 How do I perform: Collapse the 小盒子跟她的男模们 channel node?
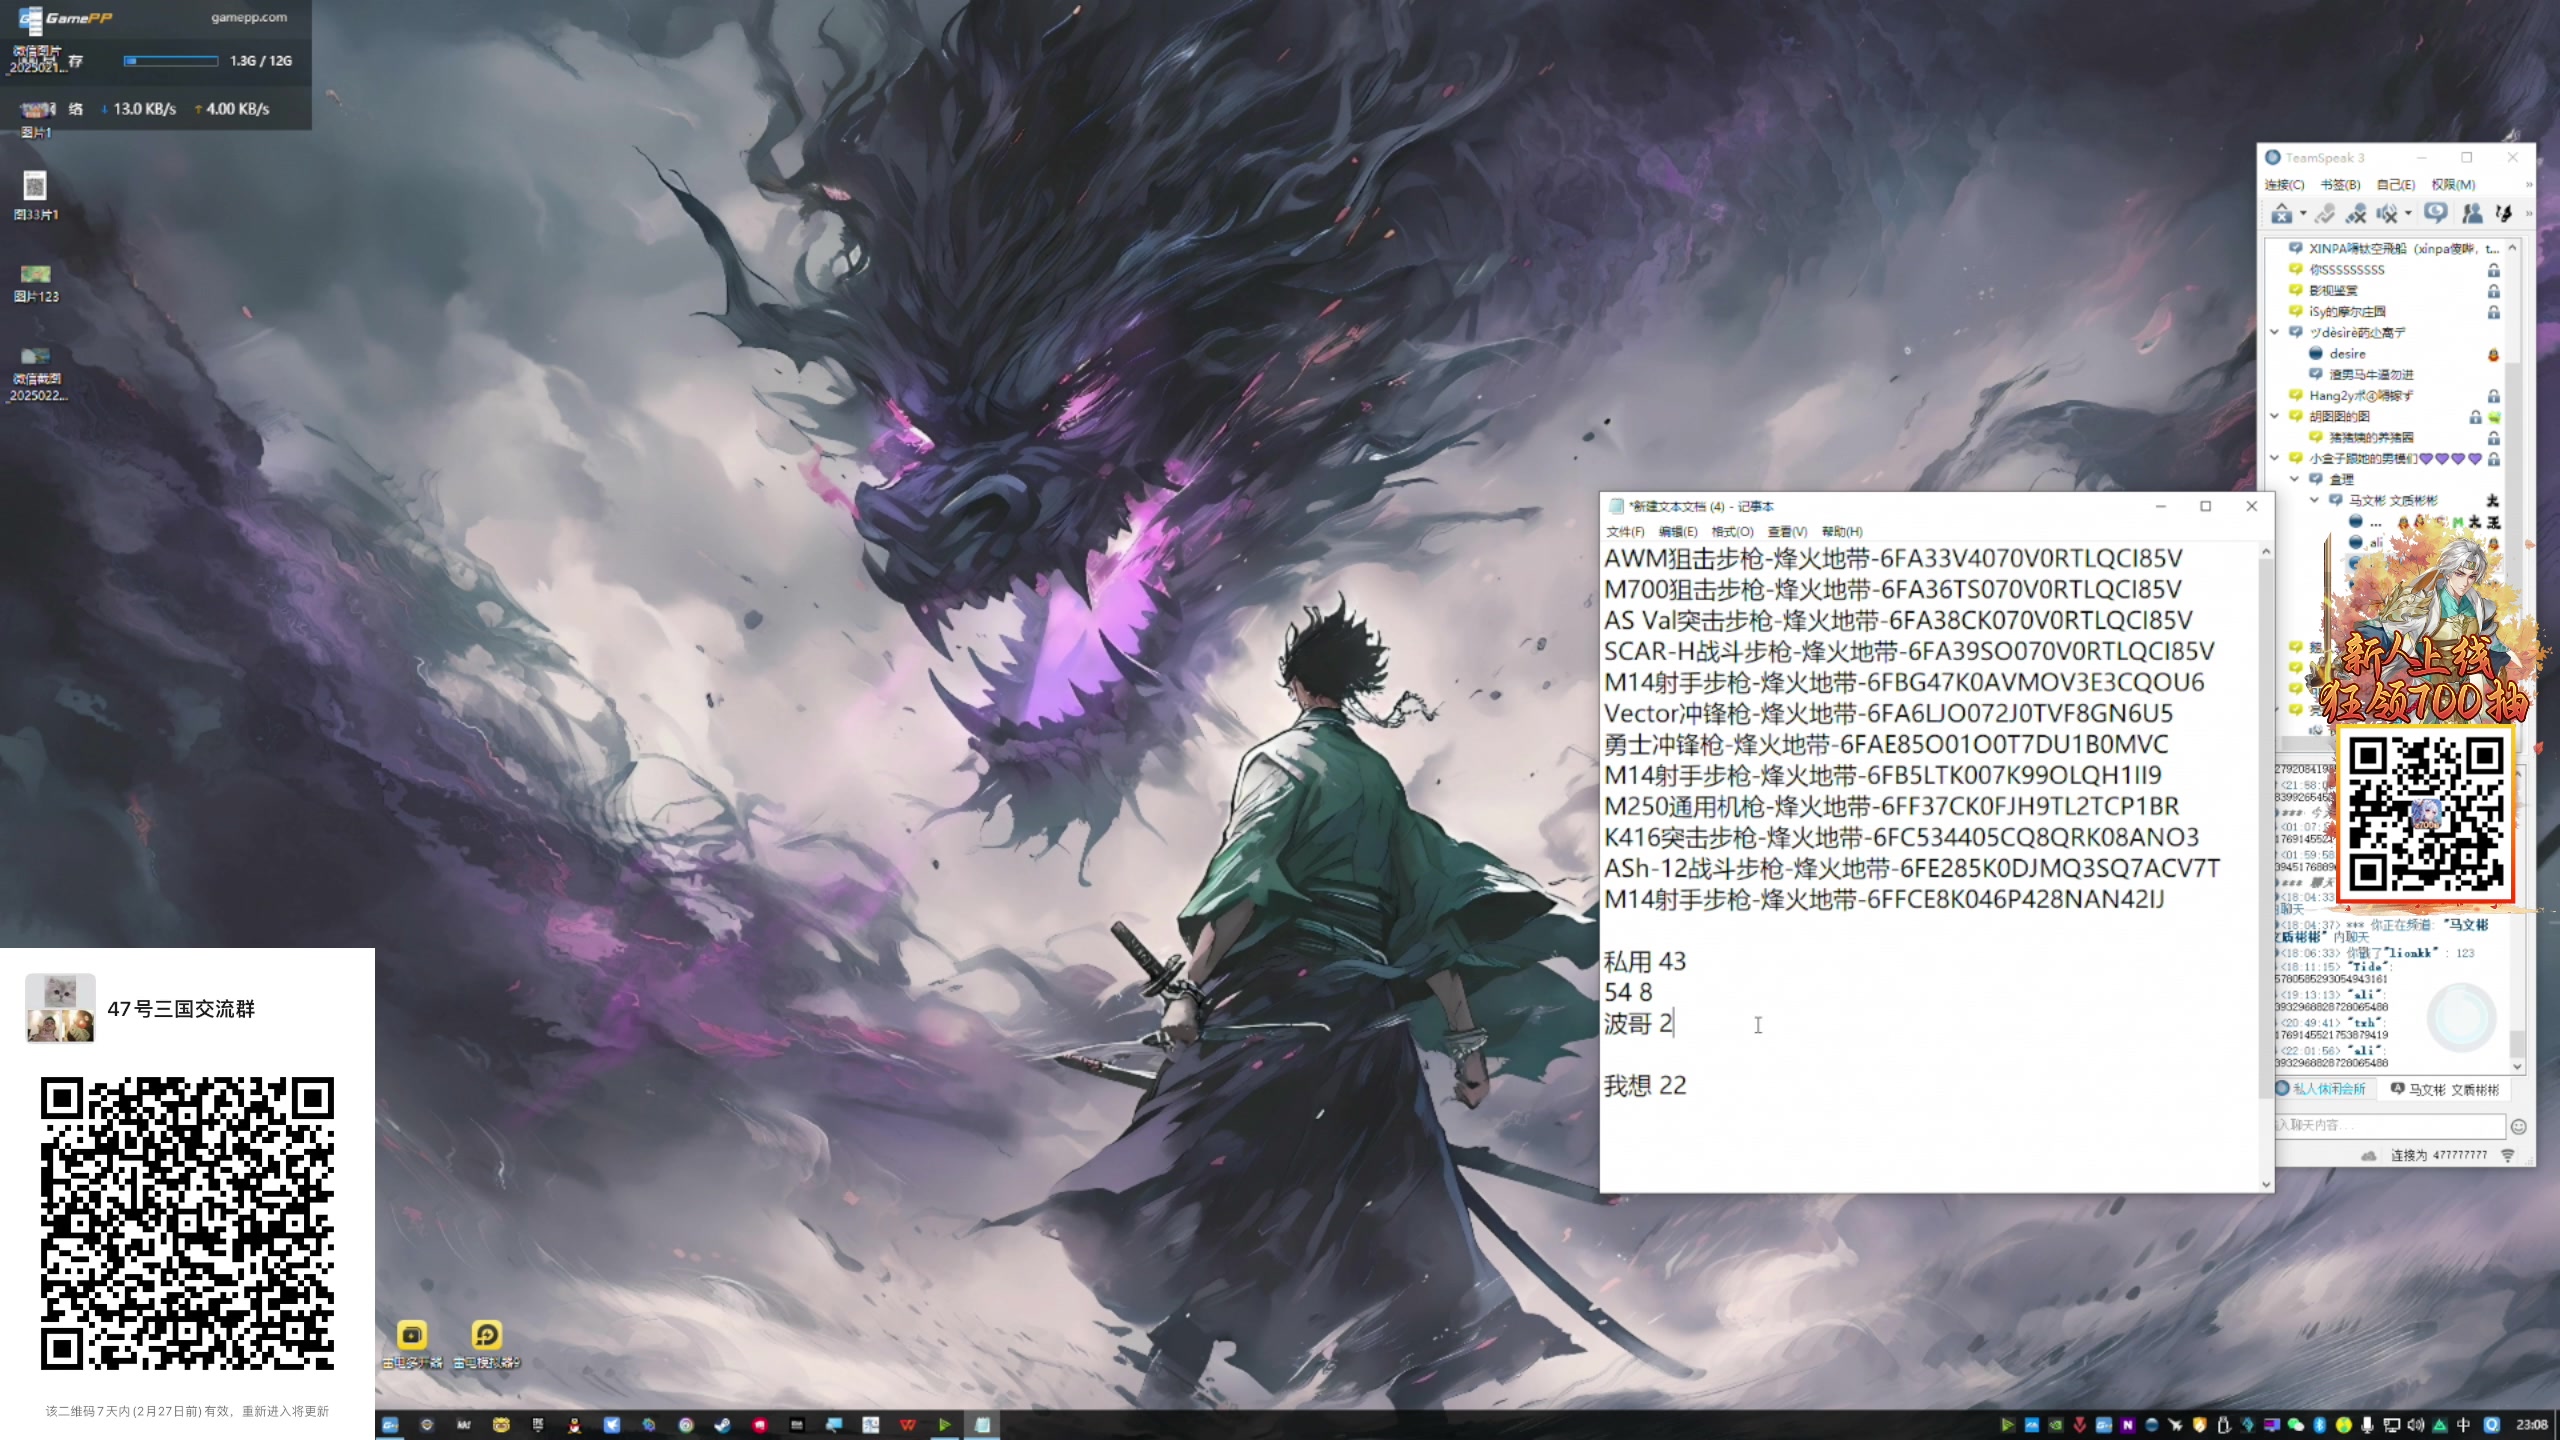2275,458
